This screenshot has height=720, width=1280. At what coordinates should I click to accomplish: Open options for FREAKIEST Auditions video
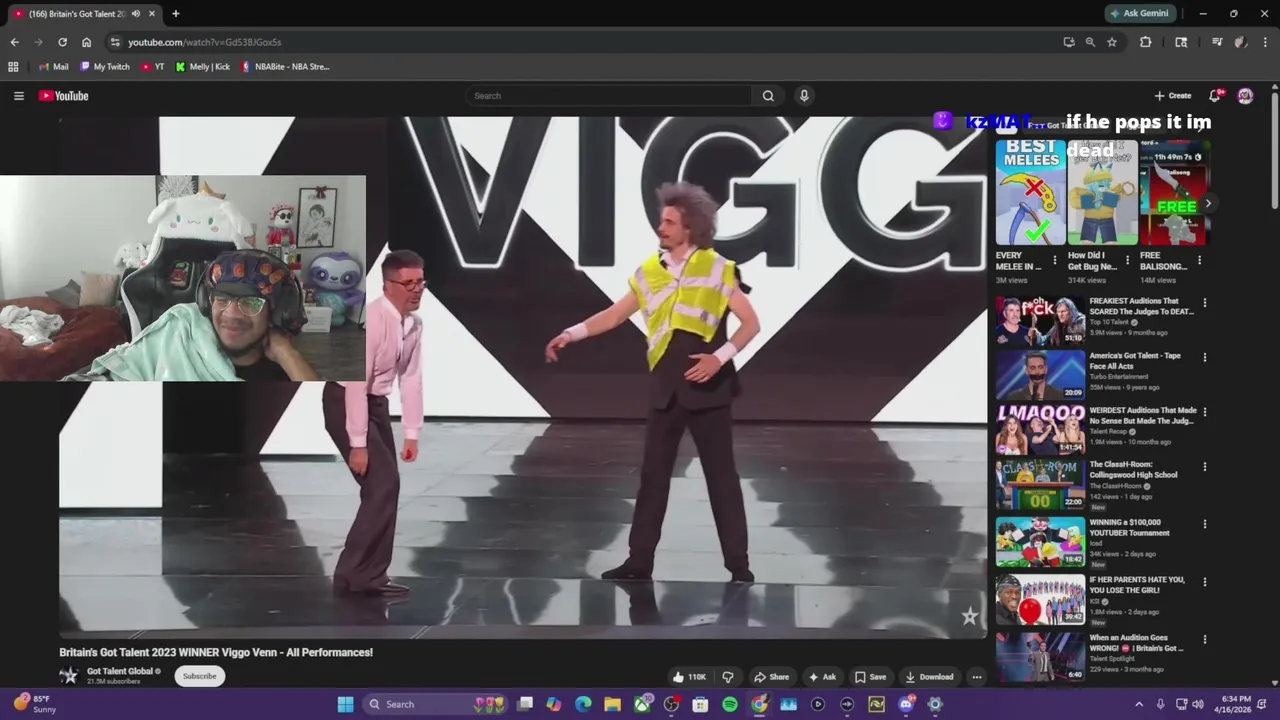(1204, 302)
